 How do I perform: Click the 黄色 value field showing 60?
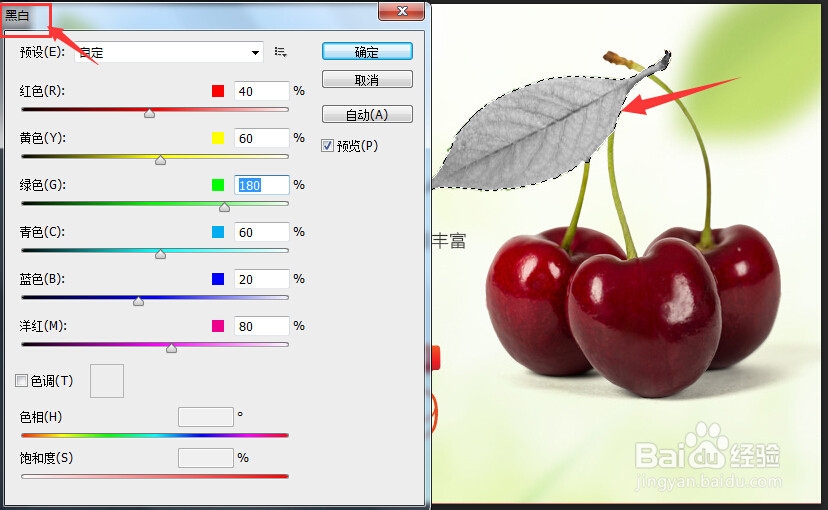262,138
